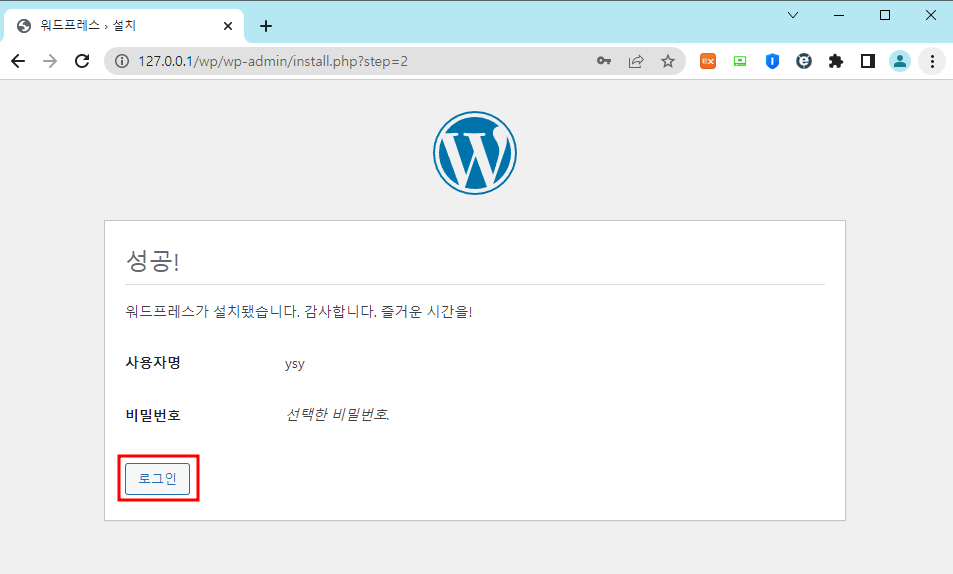
Task: Maximize the browser window
Action: click(885, 15)
